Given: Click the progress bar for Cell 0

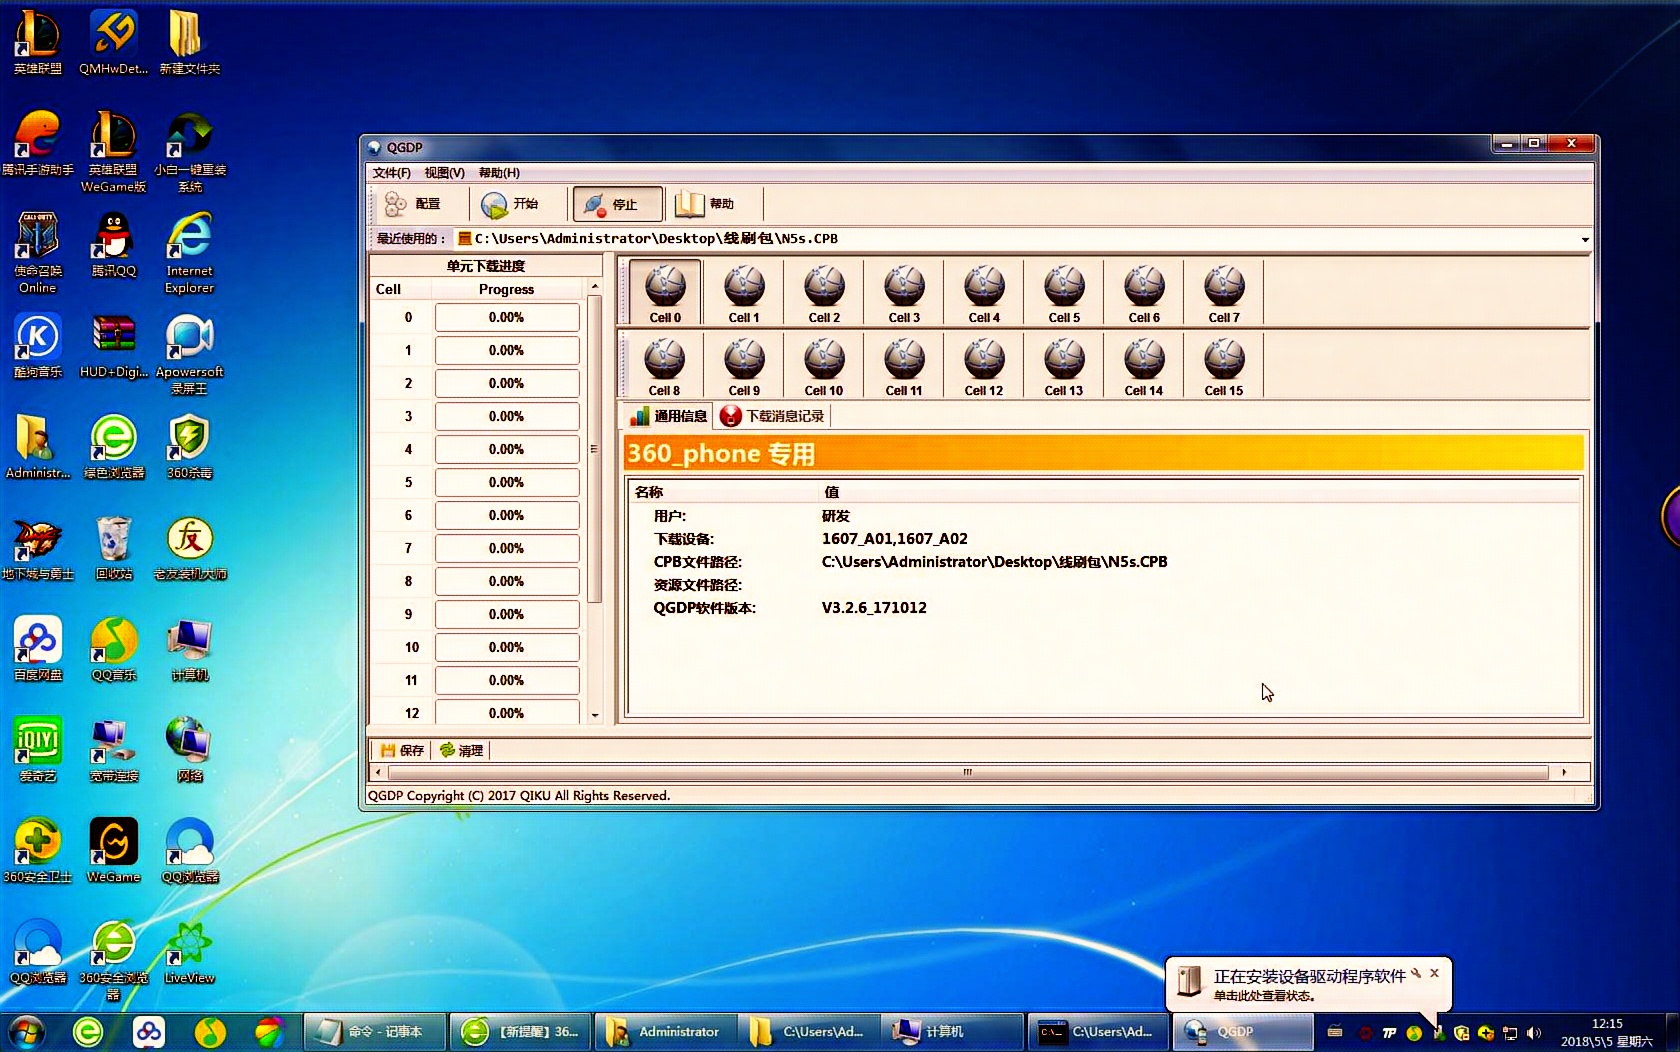Looking at the screenshot, I should click(x=507, y=318).
